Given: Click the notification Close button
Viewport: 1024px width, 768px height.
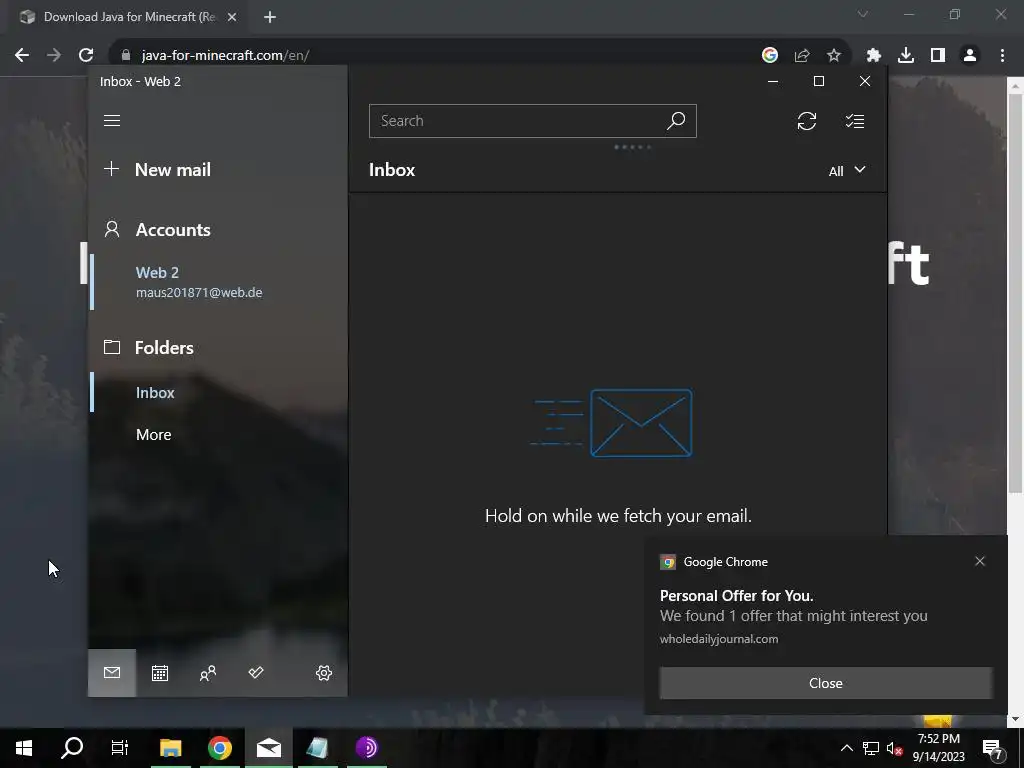Looking at the screenshot, I should [x=825, y=683].
